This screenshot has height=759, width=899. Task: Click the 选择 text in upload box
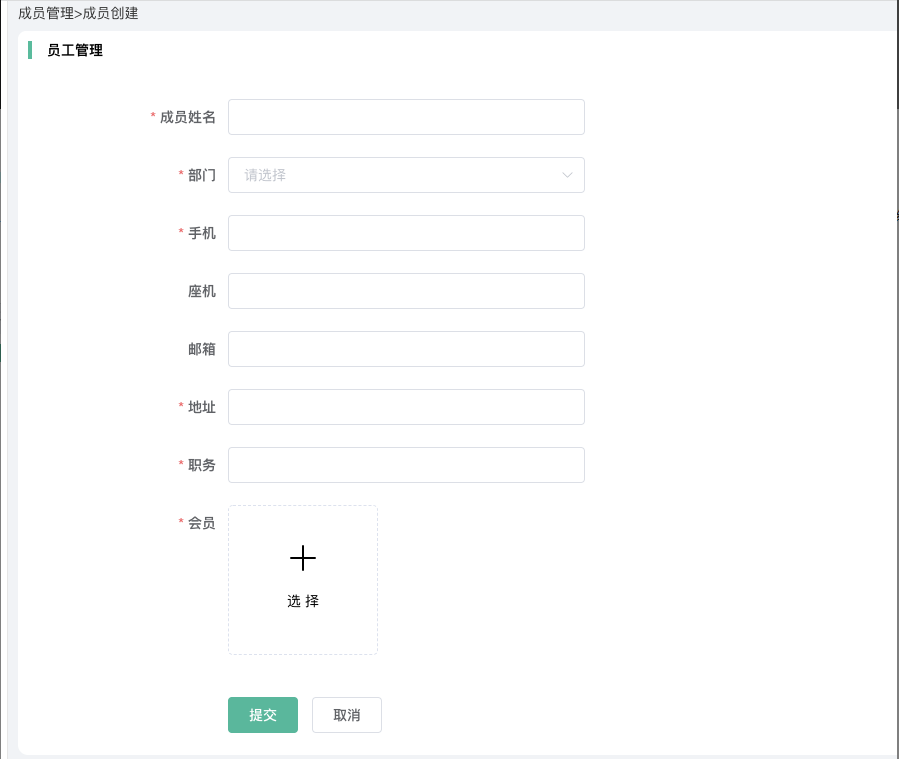pyautogui.click(x=303, y=601)
